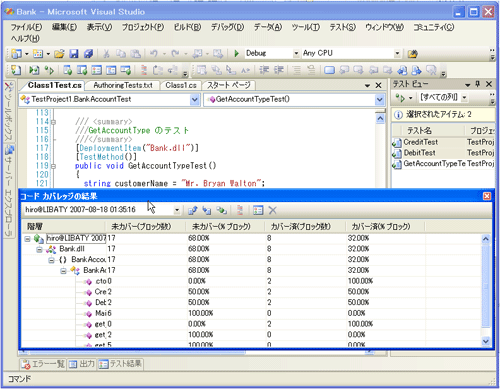Click the code editor scrollbar up arrow

pyautogui.click(x=380, y=118)
